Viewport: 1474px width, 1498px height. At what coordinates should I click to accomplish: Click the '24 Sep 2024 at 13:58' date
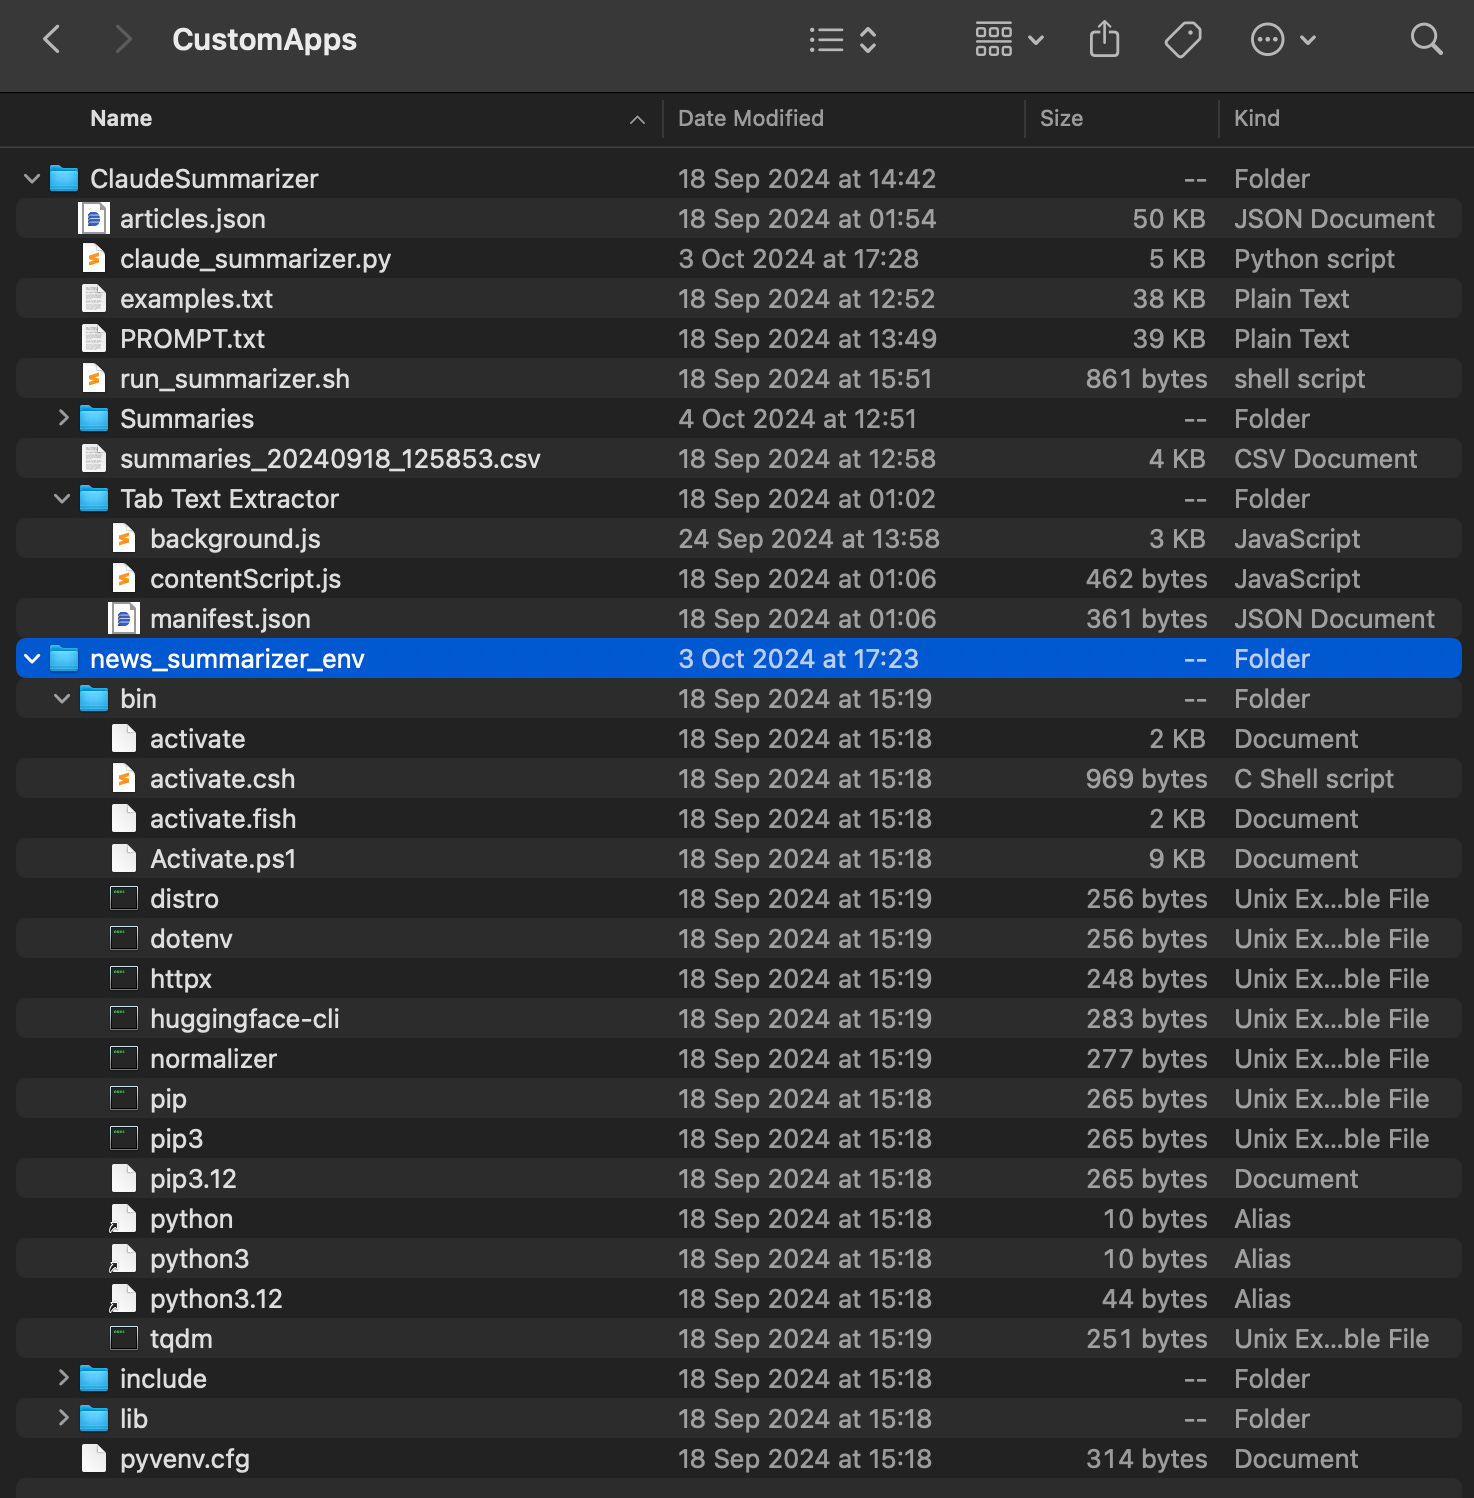click(x=809, y=539)
